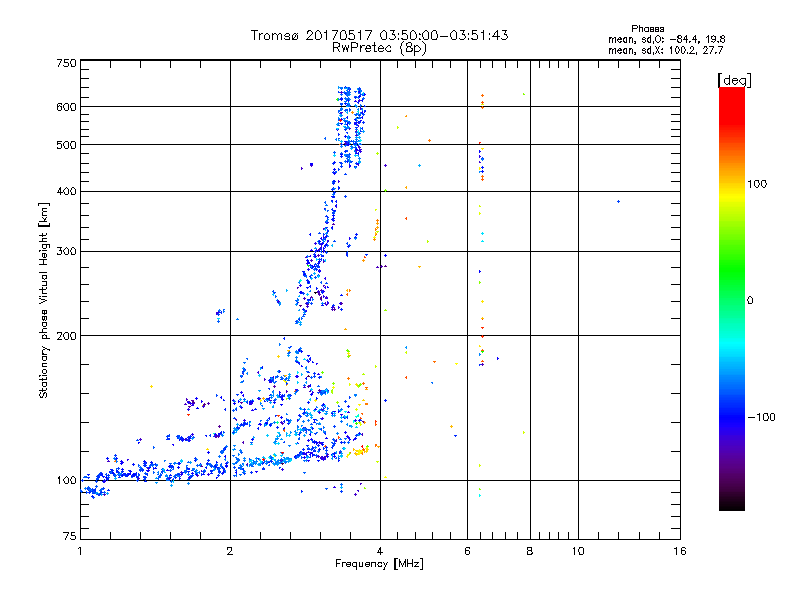Click the y-axis tick value '300'

point(67,252)
